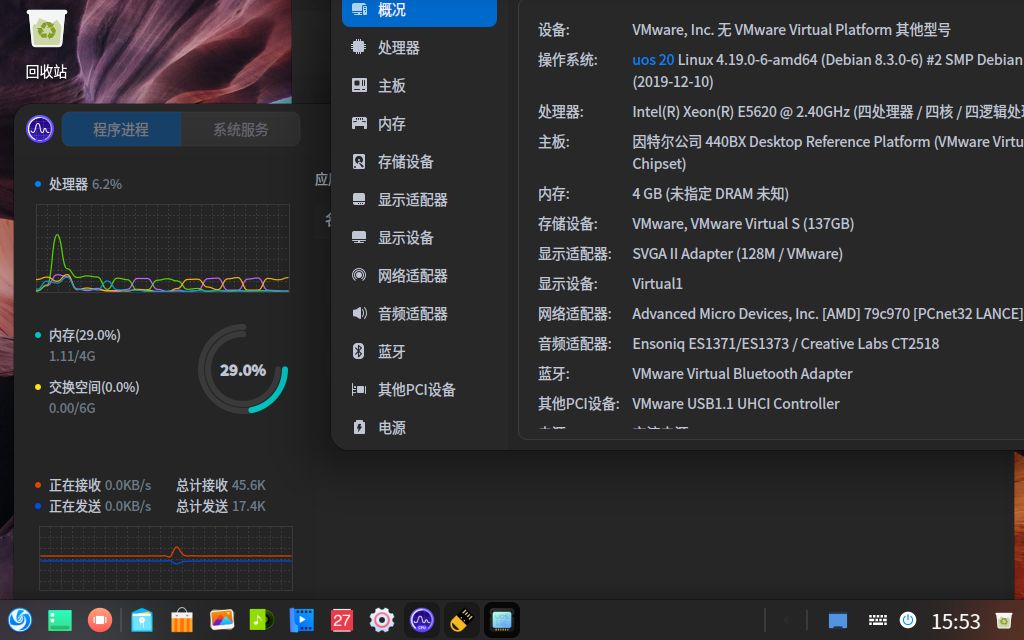
Task: Open the App Store from the dock
Action: click(181, 620)
